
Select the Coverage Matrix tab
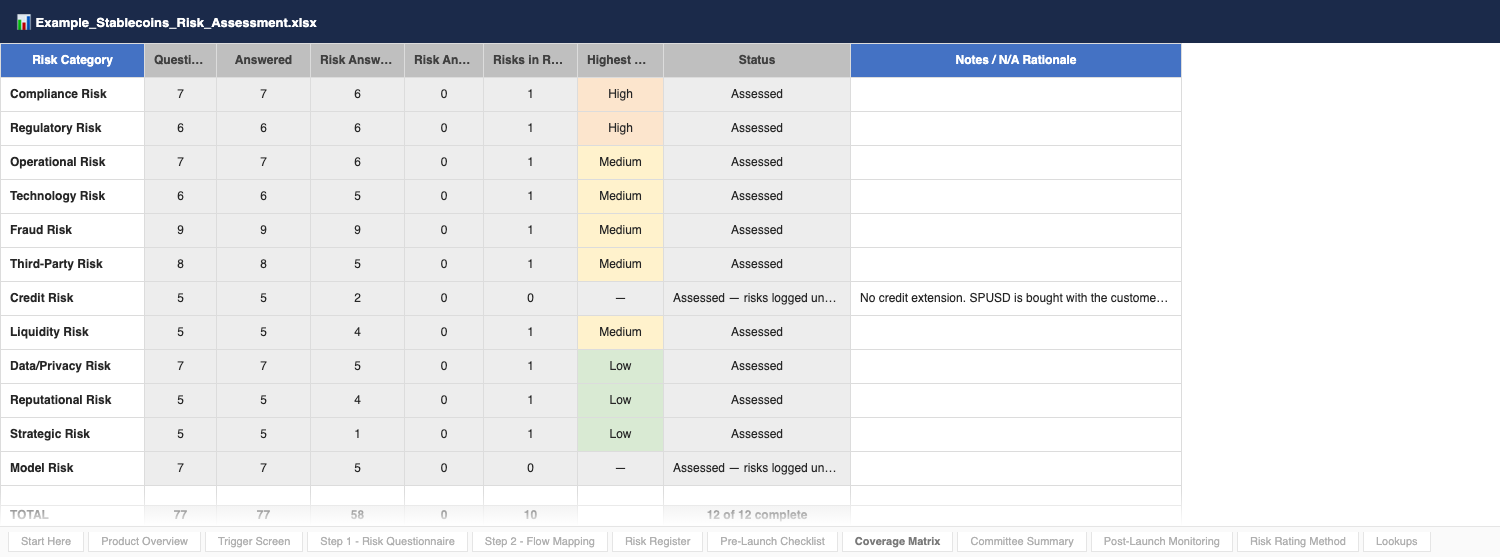click(897, 541)
